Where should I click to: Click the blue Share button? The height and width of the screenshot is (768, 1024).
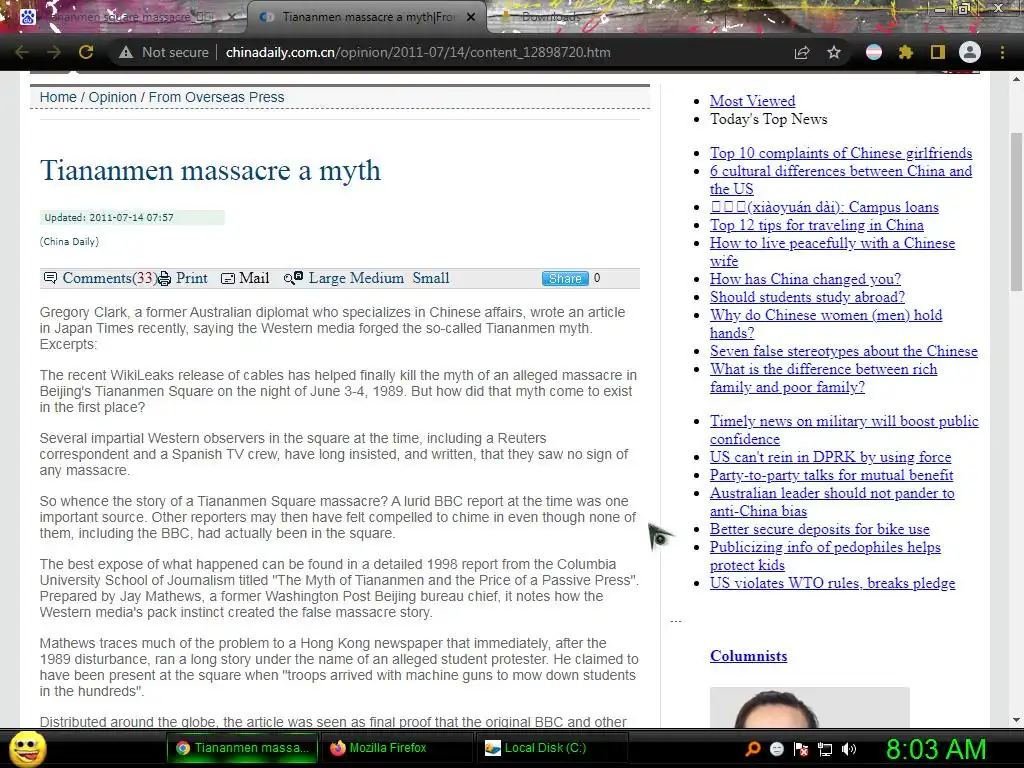coord(565,278)
